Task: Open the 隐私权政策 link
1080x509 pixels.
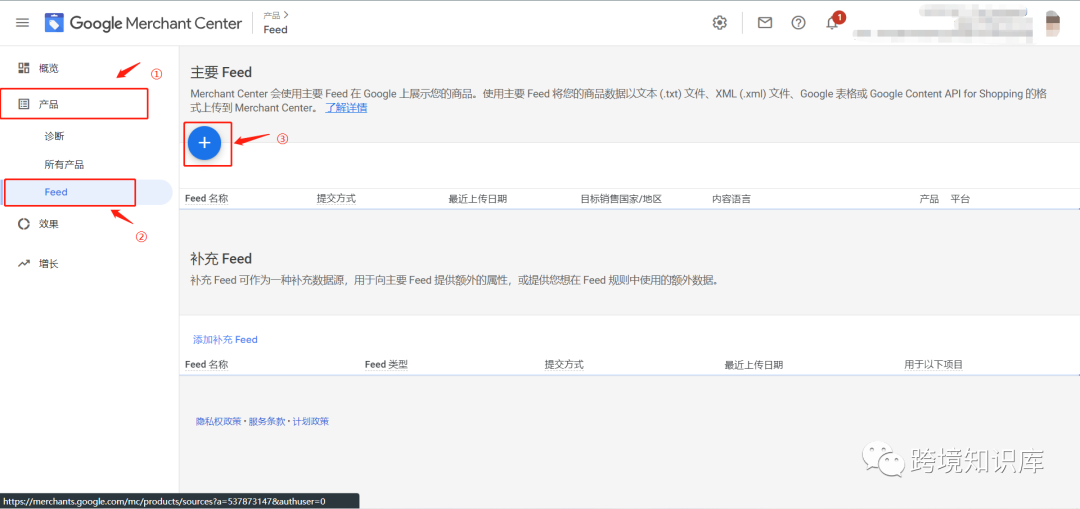Action: [x=219, y=421]
